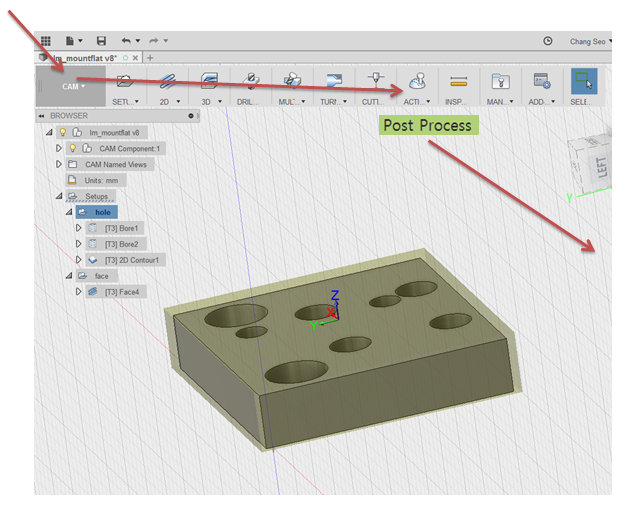Screen dimensions: 633x516
Task: Expand the [T3] Bore2 operation
Action: point(79,243)
